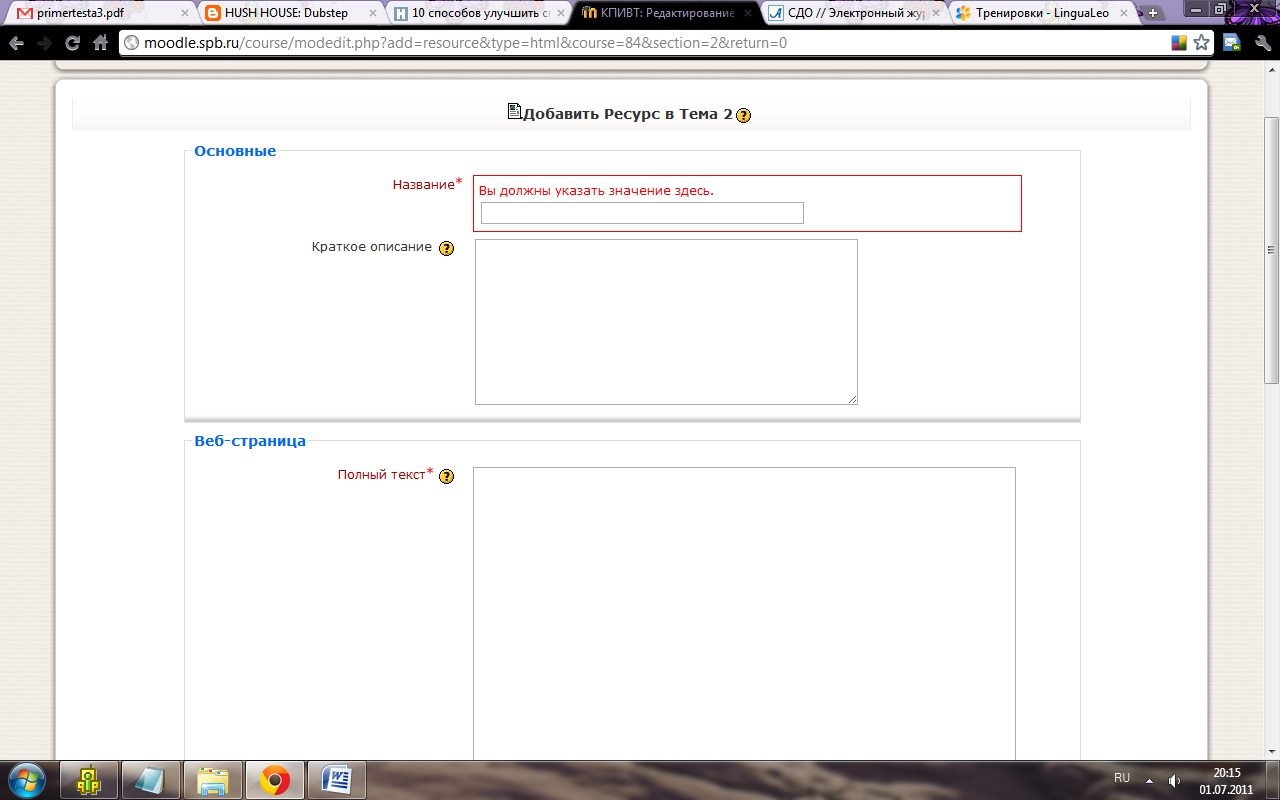1280x800 pixels.
Task: Switch to the СДО // Электронный журнал tab
Action: coord(854,14)
